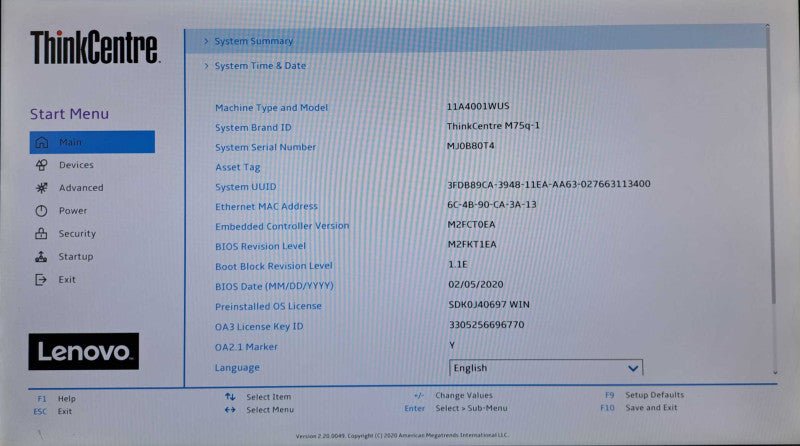Click the Security lock icon
The image size is (800, 446).
[41, 233]
